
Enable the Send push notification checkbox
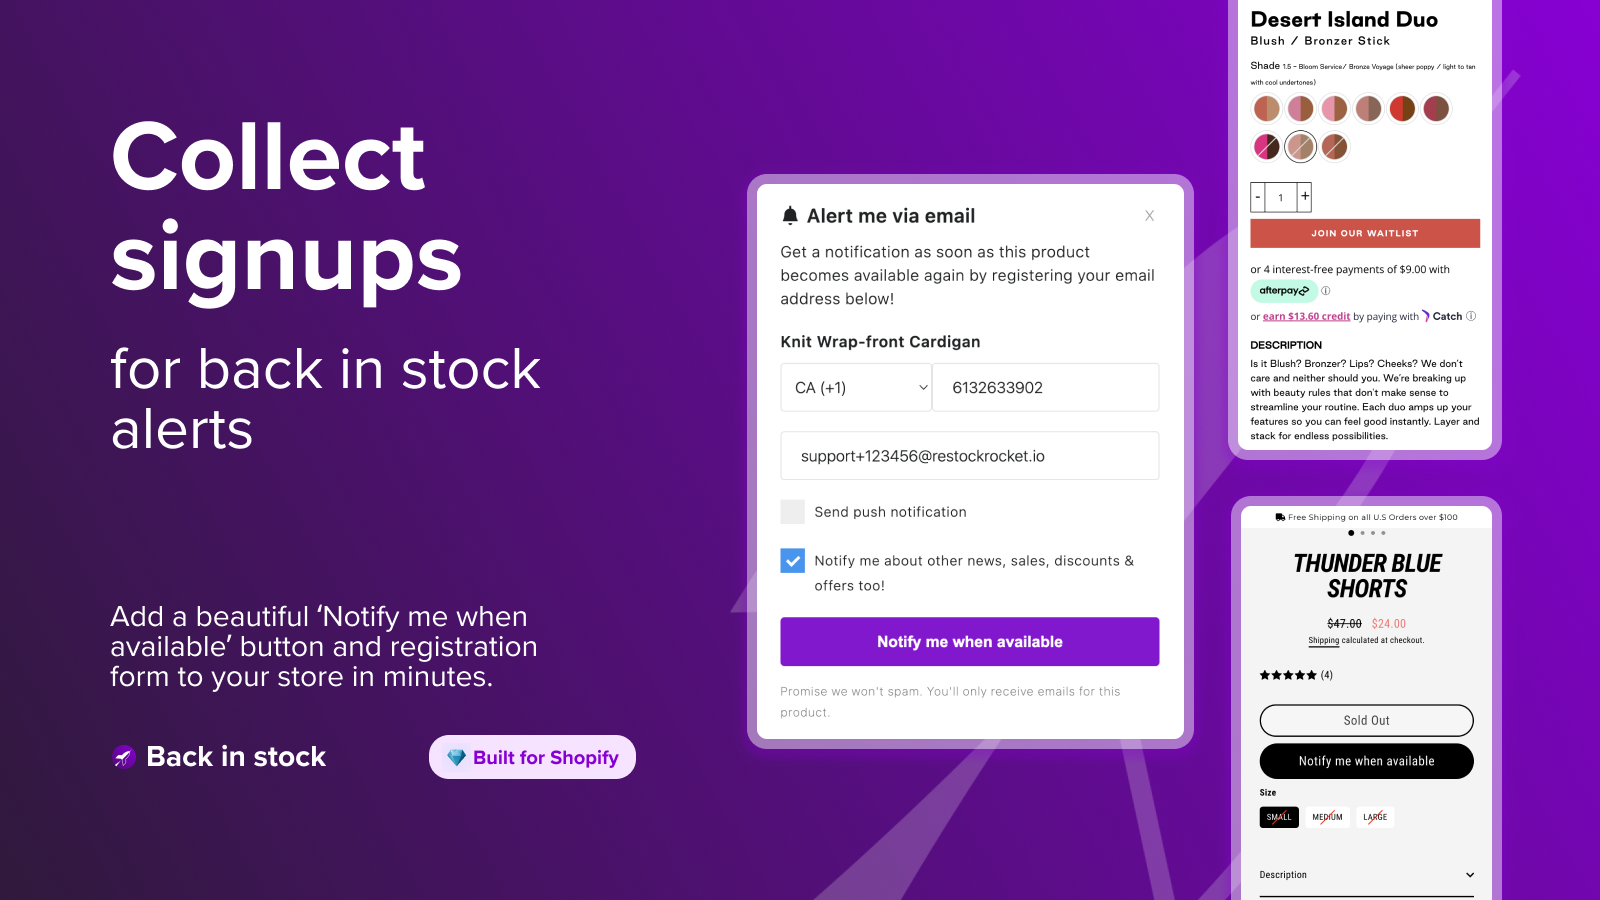[792, 511]
